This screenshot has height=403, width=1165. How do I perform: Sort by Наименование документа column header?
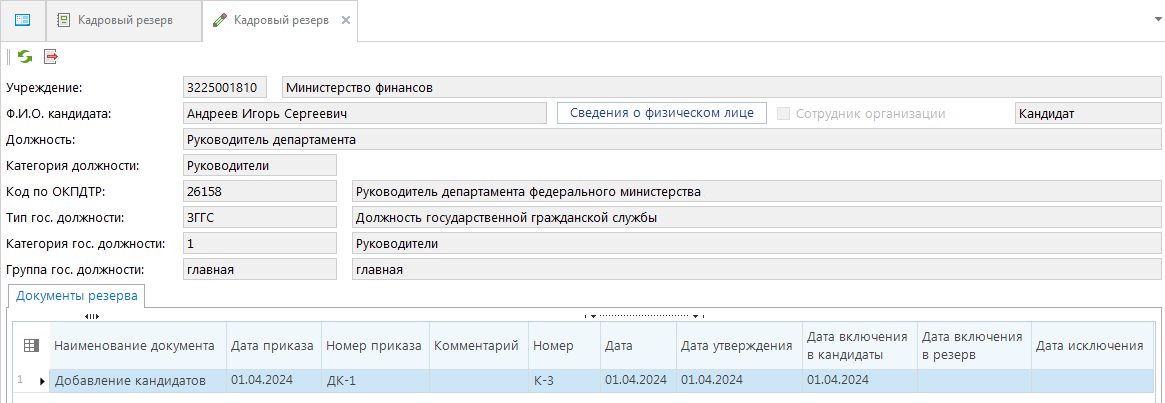coord(134,346)
